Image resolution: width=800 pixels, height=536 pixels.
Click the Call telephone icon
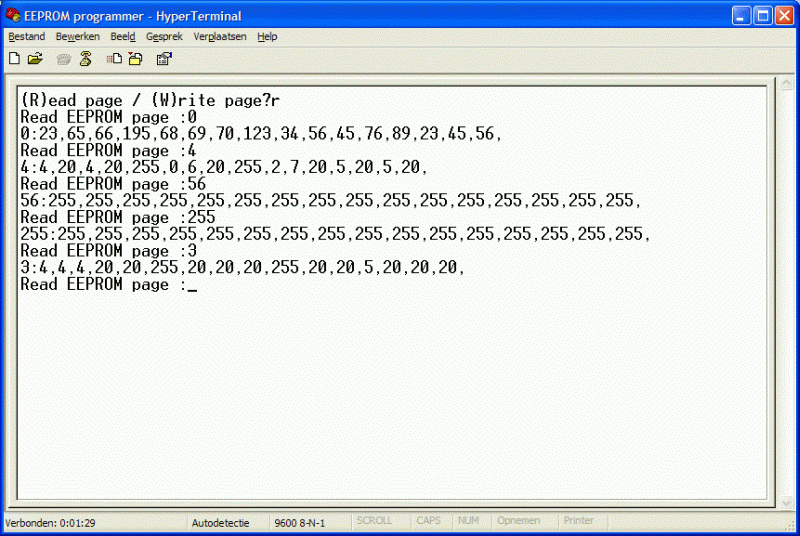tap(64, 59)
